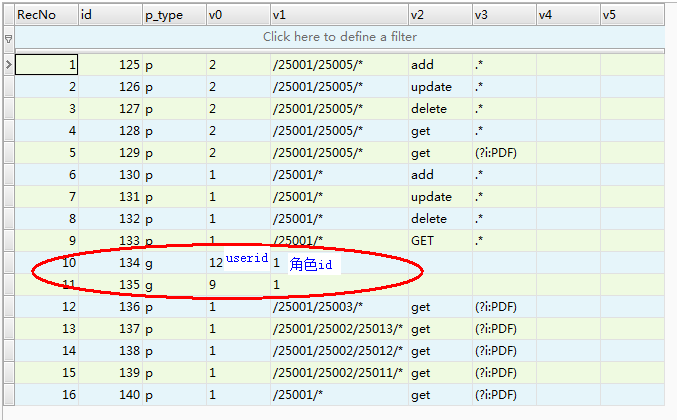Select the id cell 130
677x420 pixels.
(x=111, y=175)
